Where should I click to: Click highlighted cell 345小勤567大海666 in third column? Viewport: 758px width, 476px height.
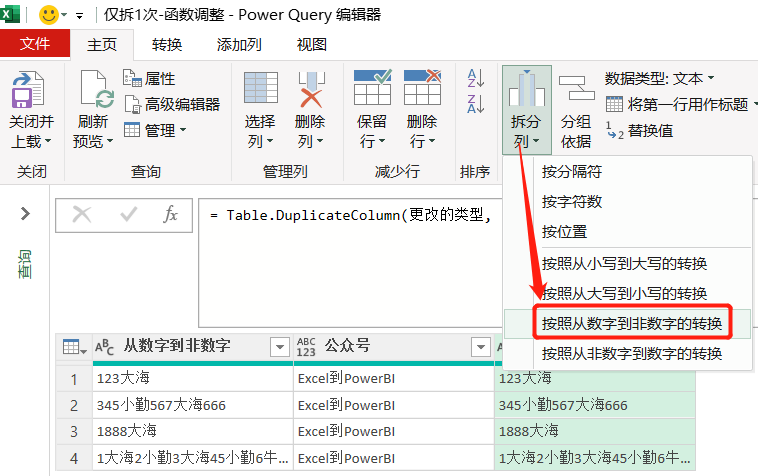point(595,405)
